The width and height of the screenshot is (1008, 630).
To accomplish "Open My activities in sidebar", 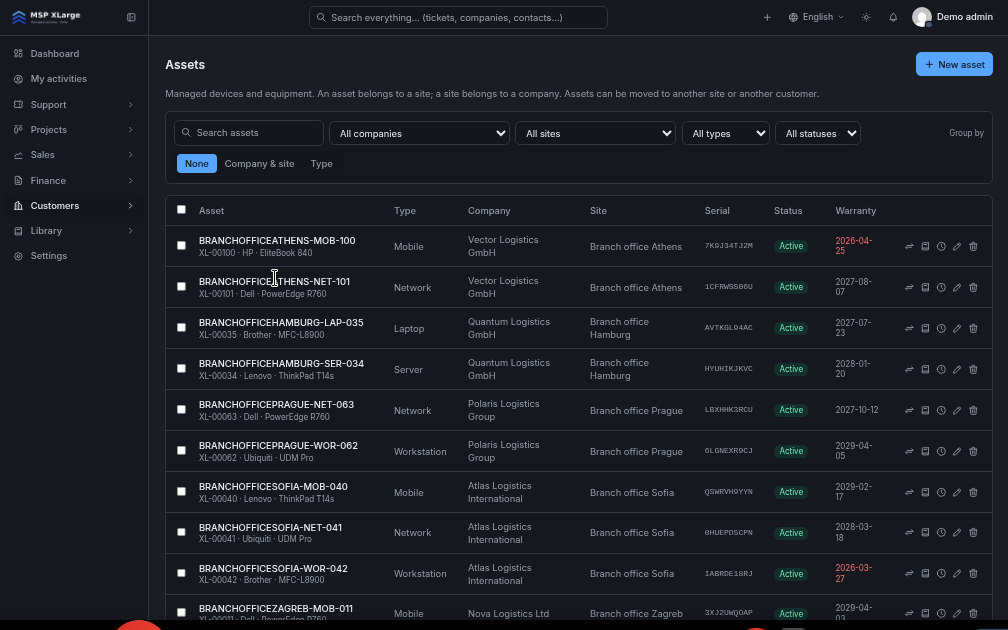I will point(74,78).
